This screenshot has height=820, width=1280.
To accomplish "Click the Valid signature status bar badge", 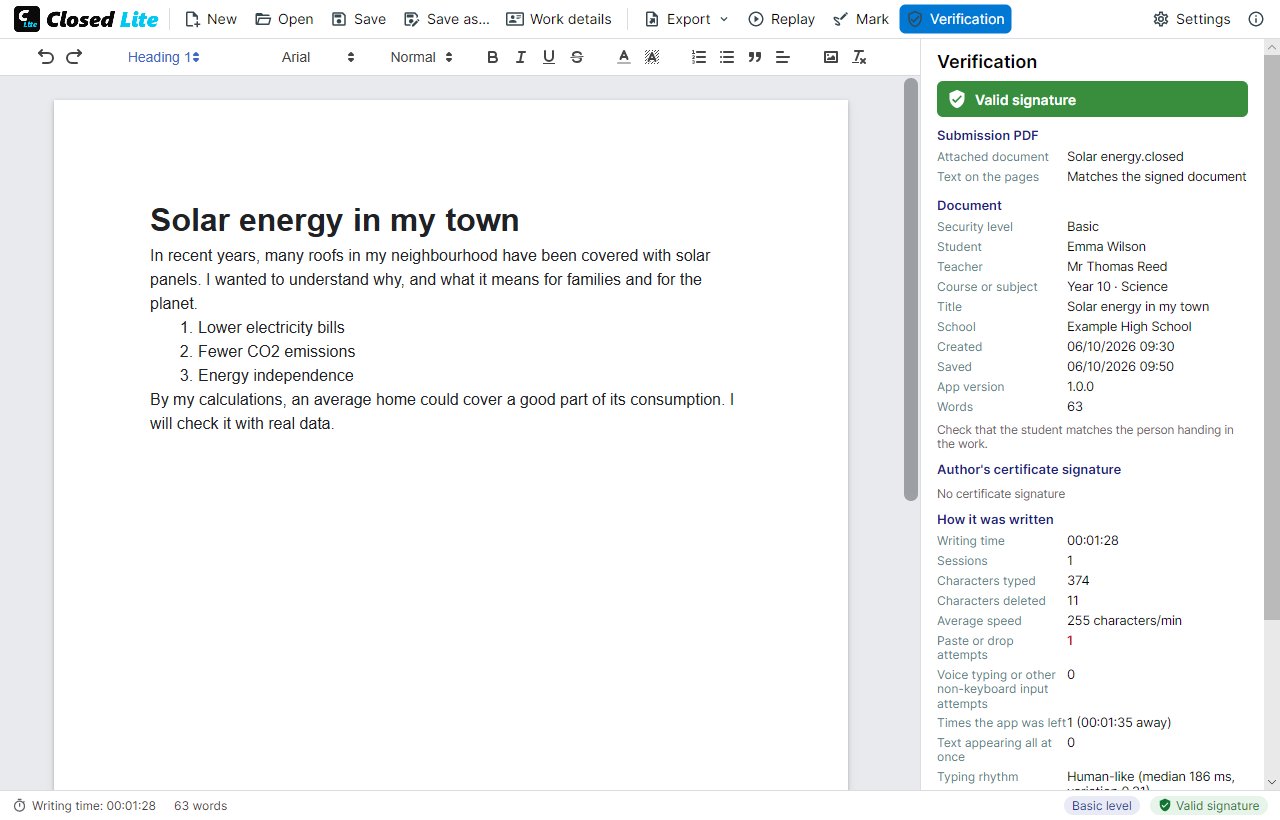I will [x=1208, y=806].
